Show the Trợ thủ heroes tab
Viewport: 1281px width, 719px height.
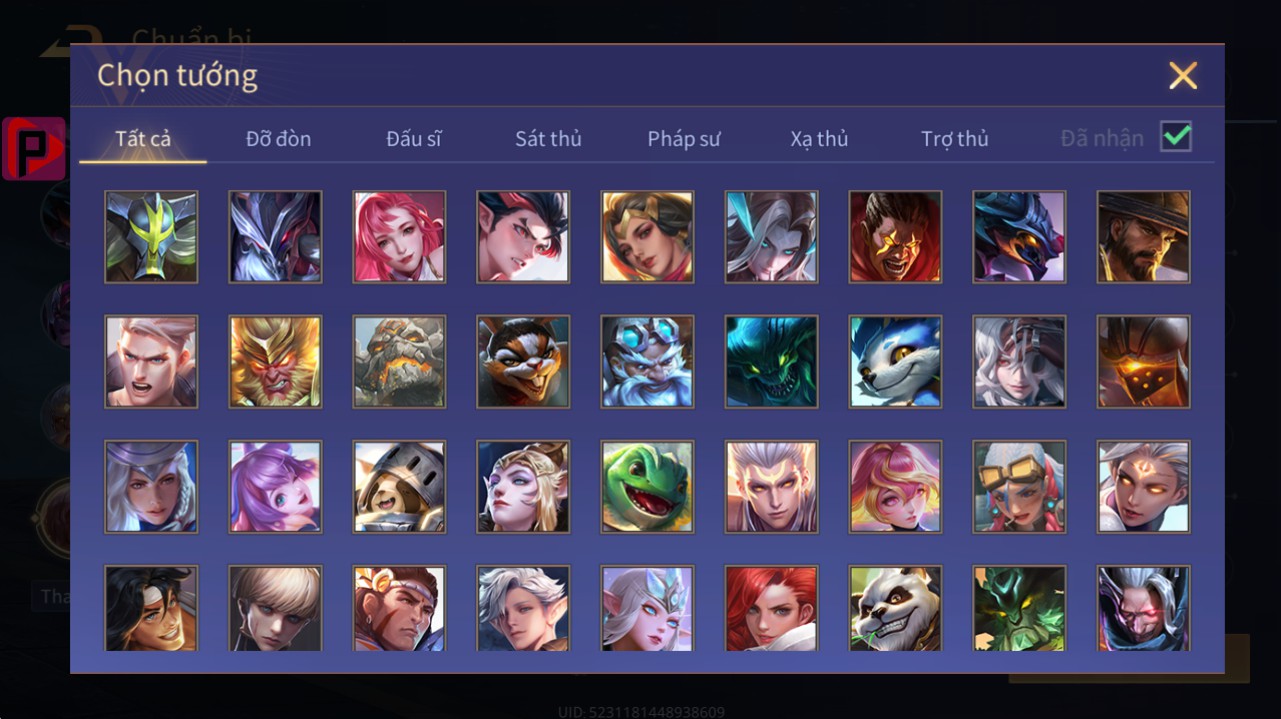point(955,139)
